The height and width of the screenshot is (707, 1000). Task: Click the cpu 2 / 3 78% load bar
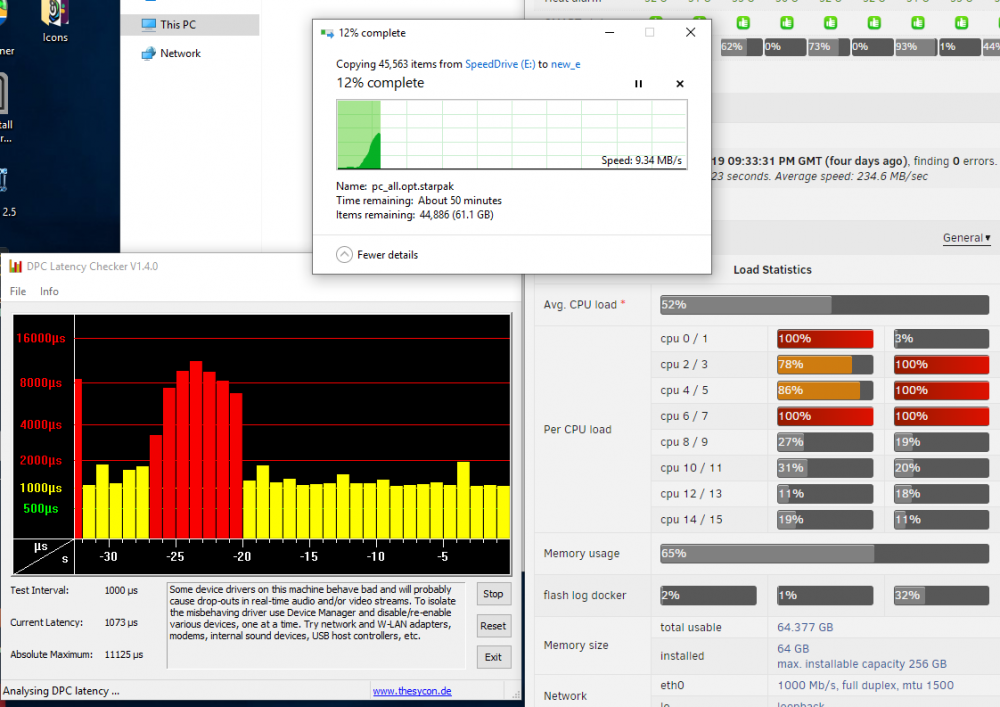pyautogui.click(x=825, y=365)
